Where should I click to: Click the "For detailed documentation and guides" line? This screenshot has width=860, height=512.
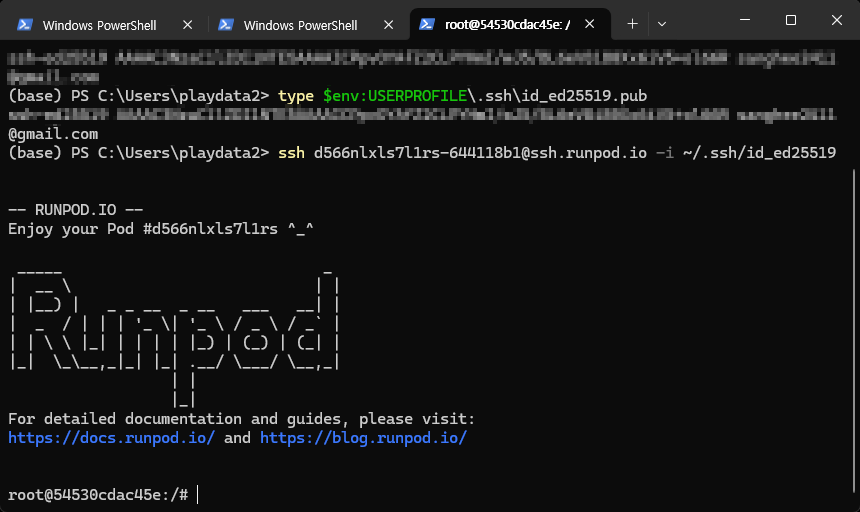241,419
